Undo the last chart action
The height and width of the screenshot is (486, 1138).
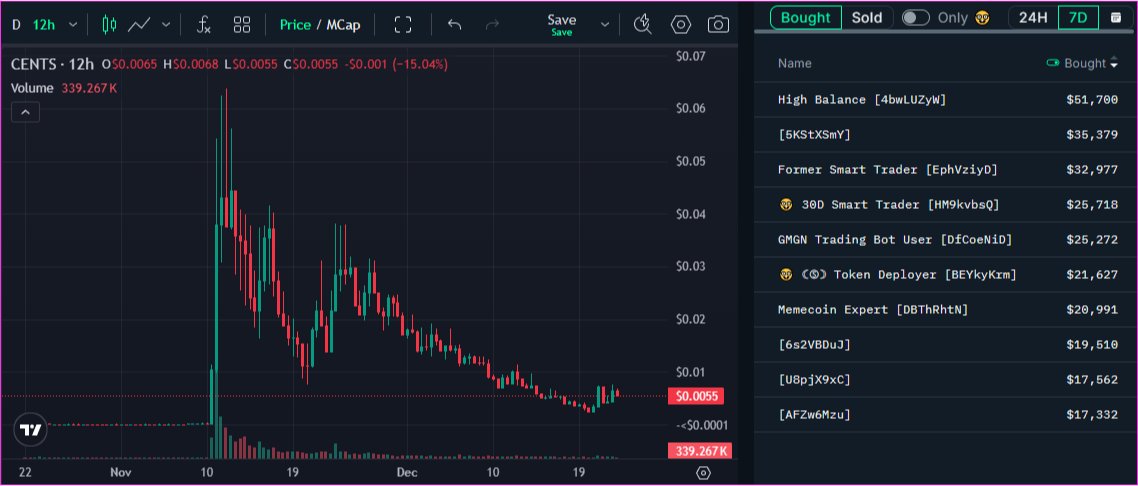[454, 25]
